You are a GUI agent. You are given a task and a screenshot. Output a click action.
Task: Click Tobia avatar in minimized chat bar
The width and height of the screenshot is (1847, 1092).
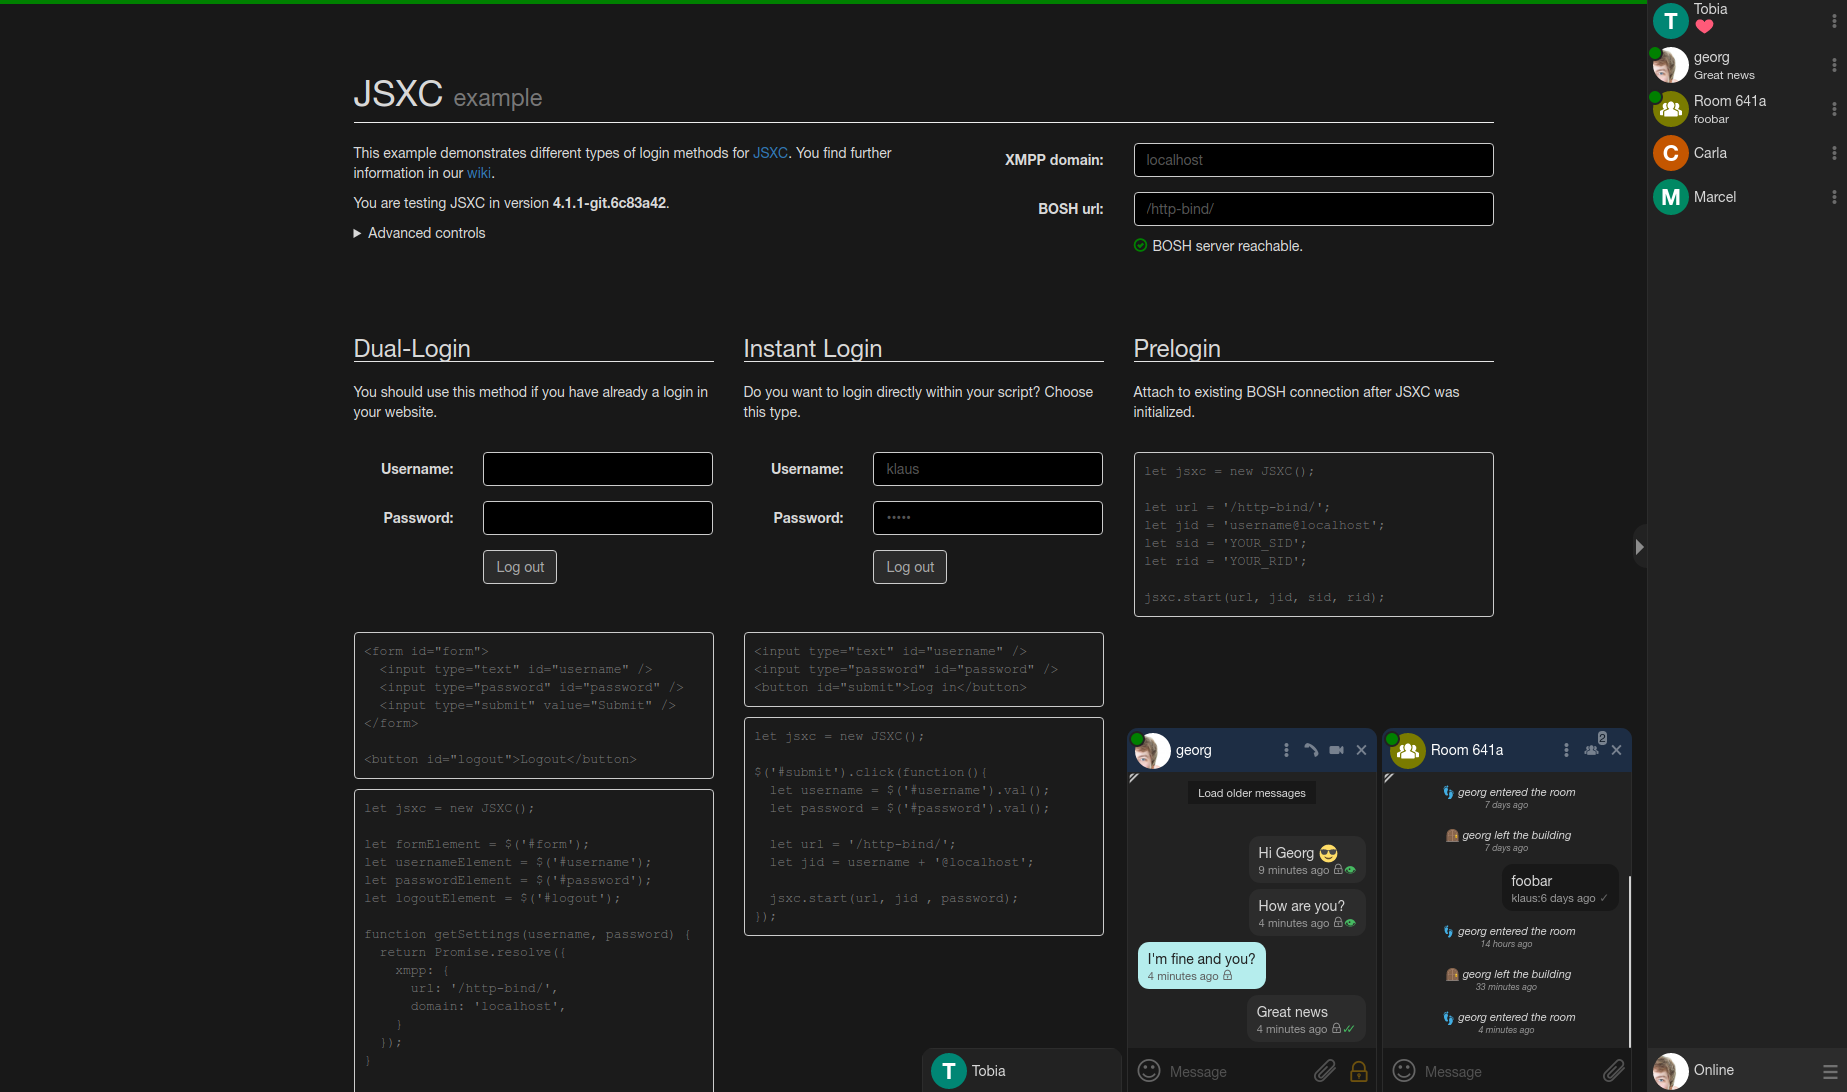click(949, 1071)
